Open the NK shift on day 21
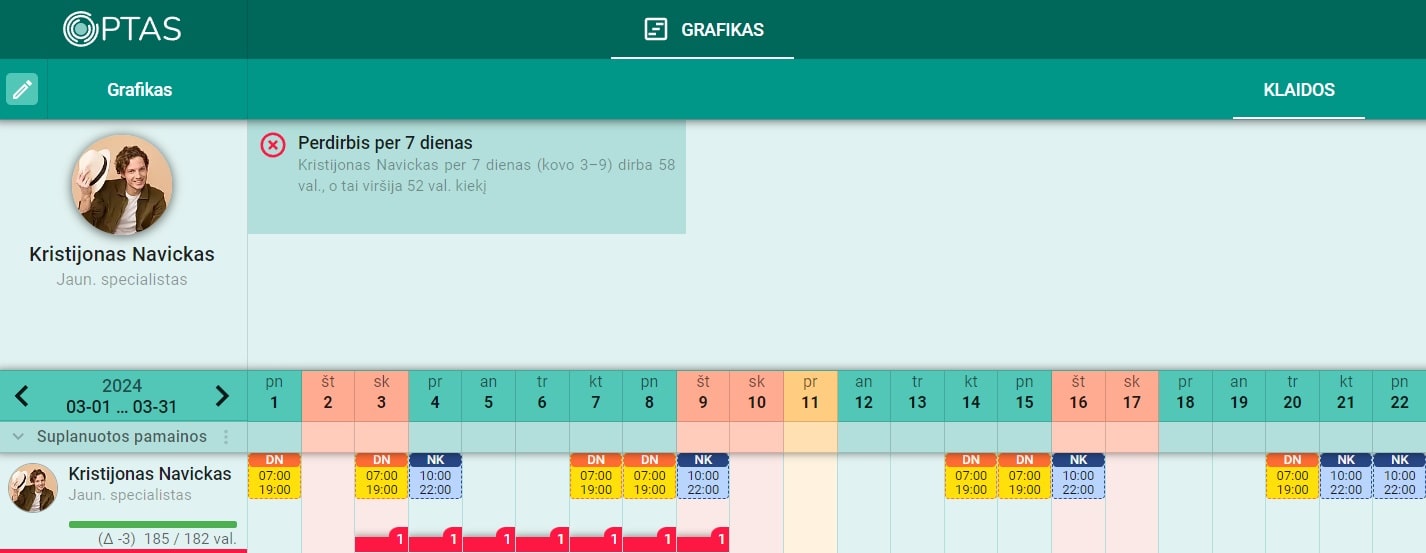The height and width of the screenshot is (553, 1426). (x=1346, y=476)
